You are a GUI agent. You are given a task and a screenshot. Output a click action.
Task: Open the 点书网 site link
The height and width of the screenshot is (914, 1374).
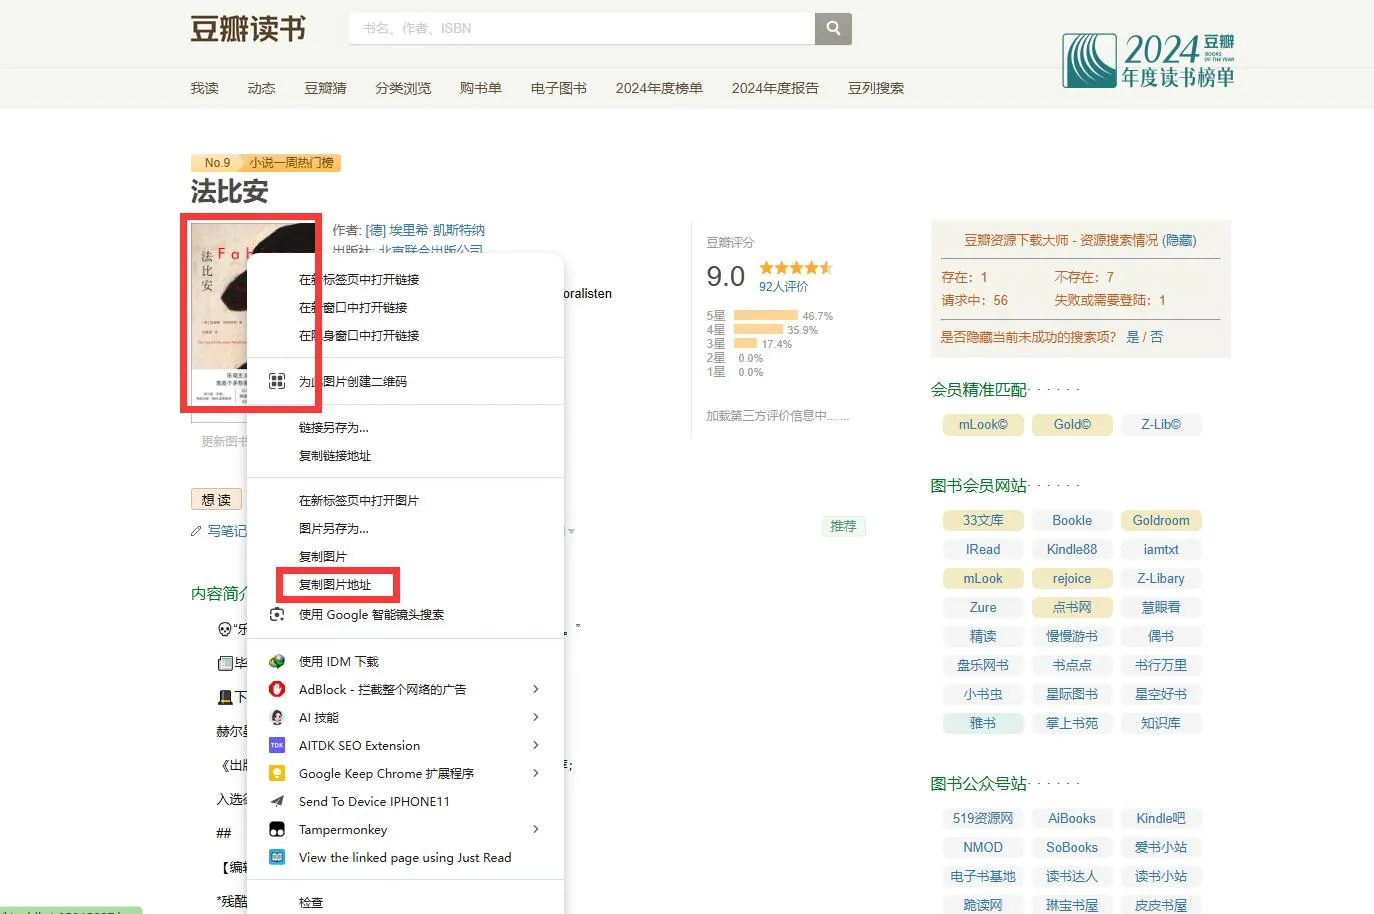[1072, 607]
